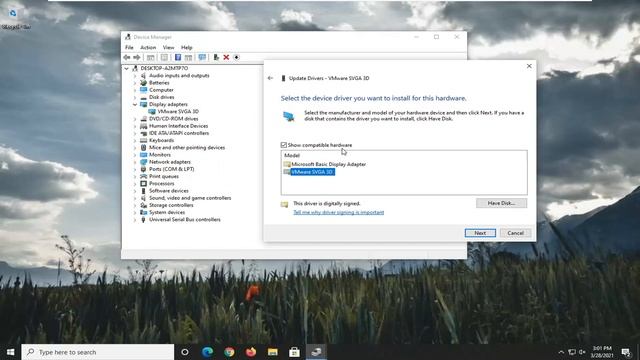Screen dimensions: 640x360
Task: Open 'Tell me why driver signing is important' link
Action: pos(338,212)
